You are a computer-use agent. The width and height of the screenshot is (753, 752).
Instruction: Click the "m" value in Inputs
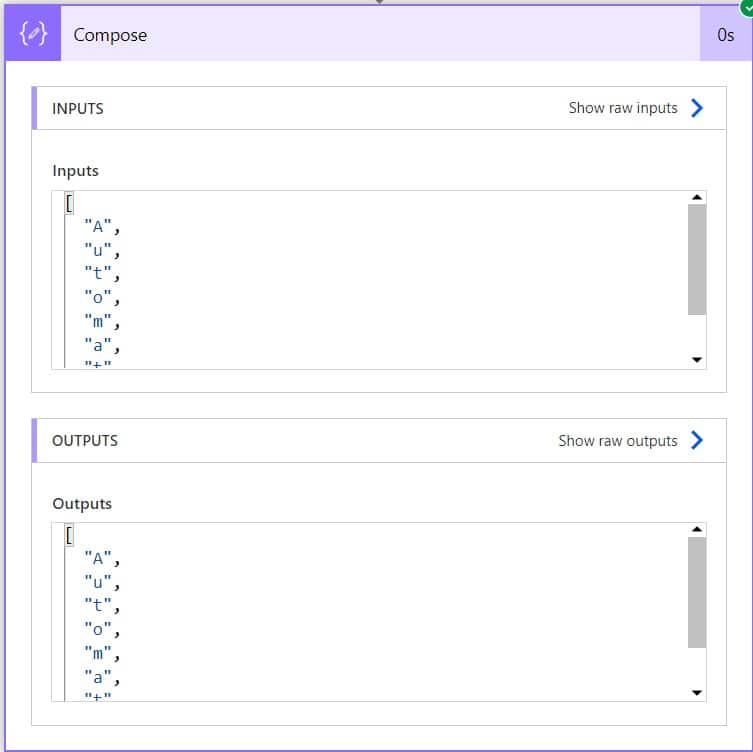coord(98,321)
